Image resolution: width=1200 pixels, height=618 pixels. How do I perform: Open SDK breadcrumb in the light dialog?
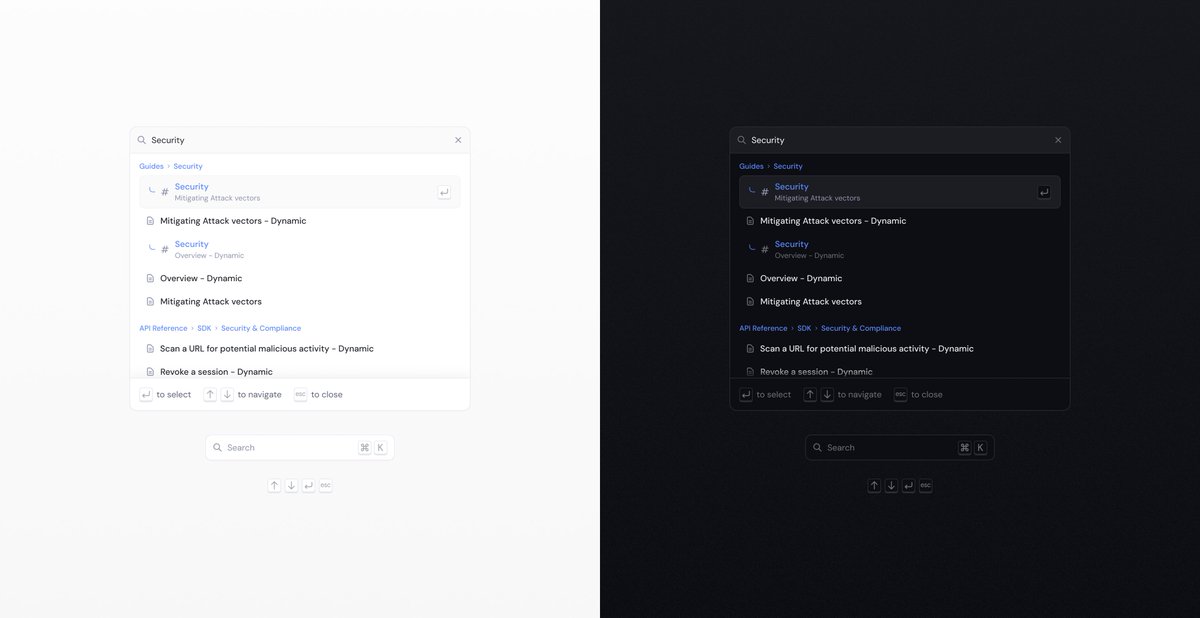click(x=204, y=328)
